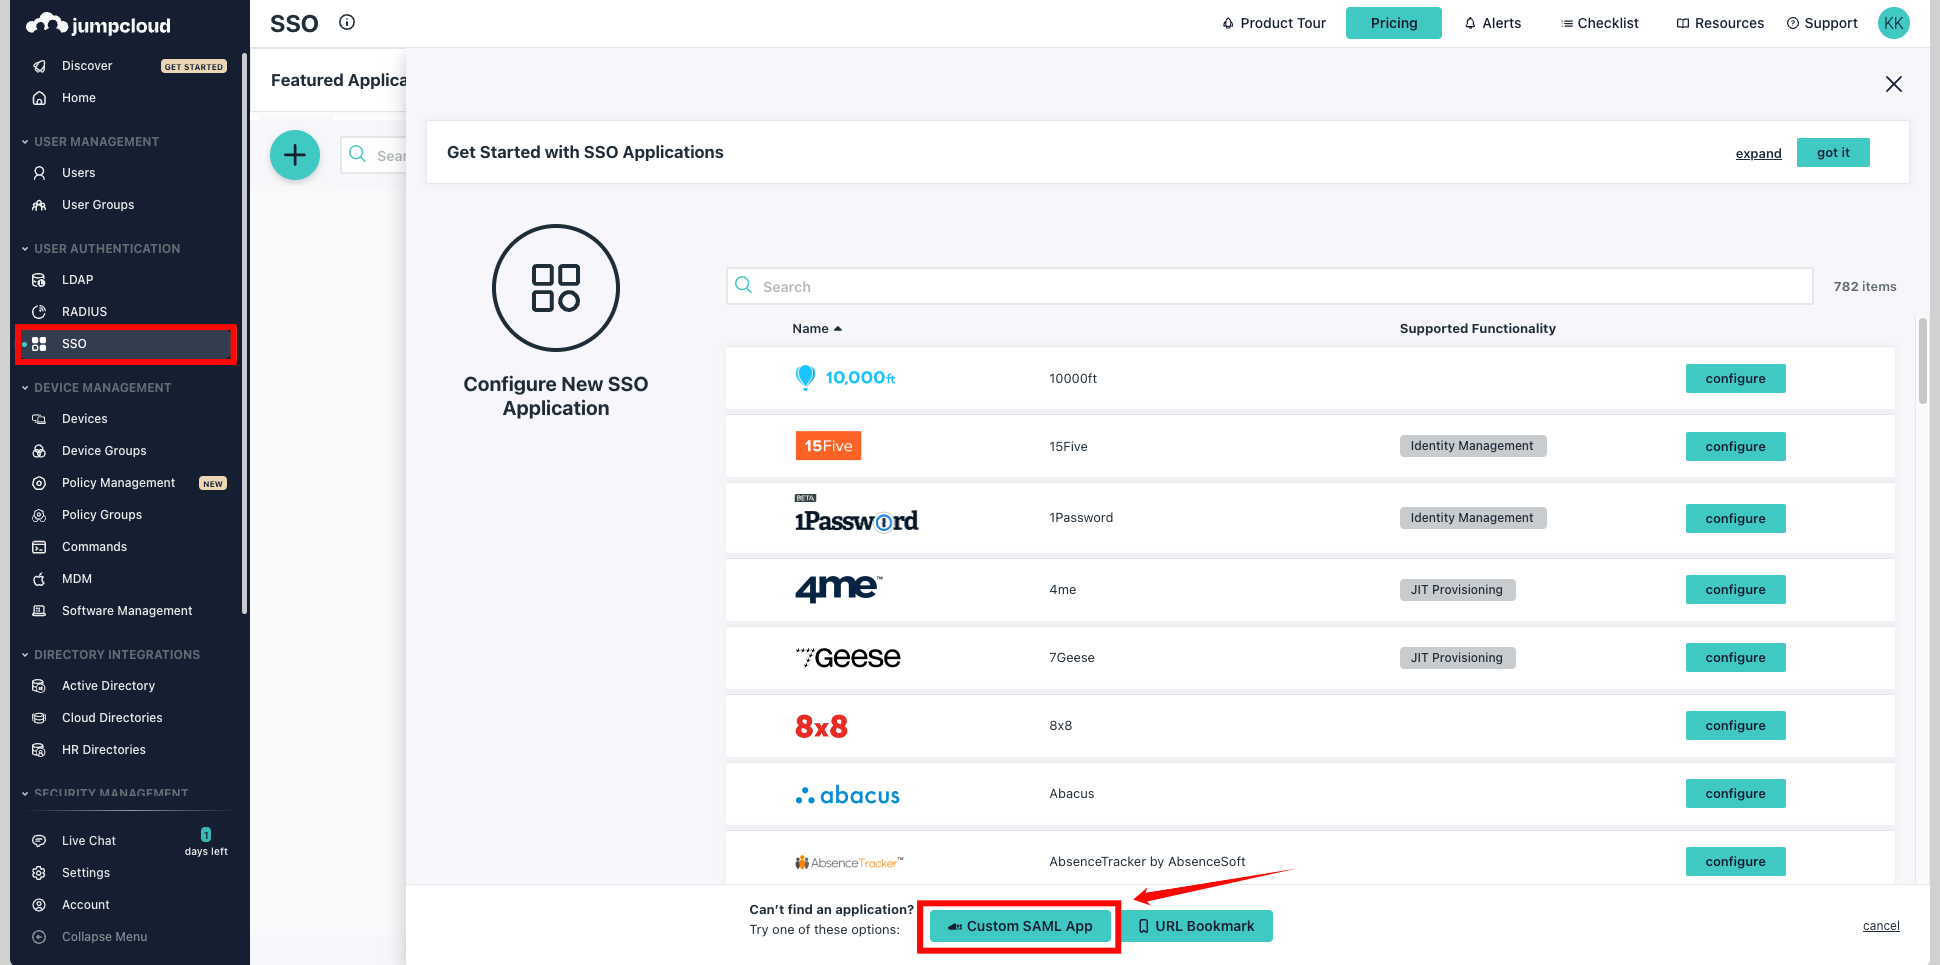Click the Live Chat bubble icon
The height and width of the screenshot is (965, 1940).
(x=39, y=841)
